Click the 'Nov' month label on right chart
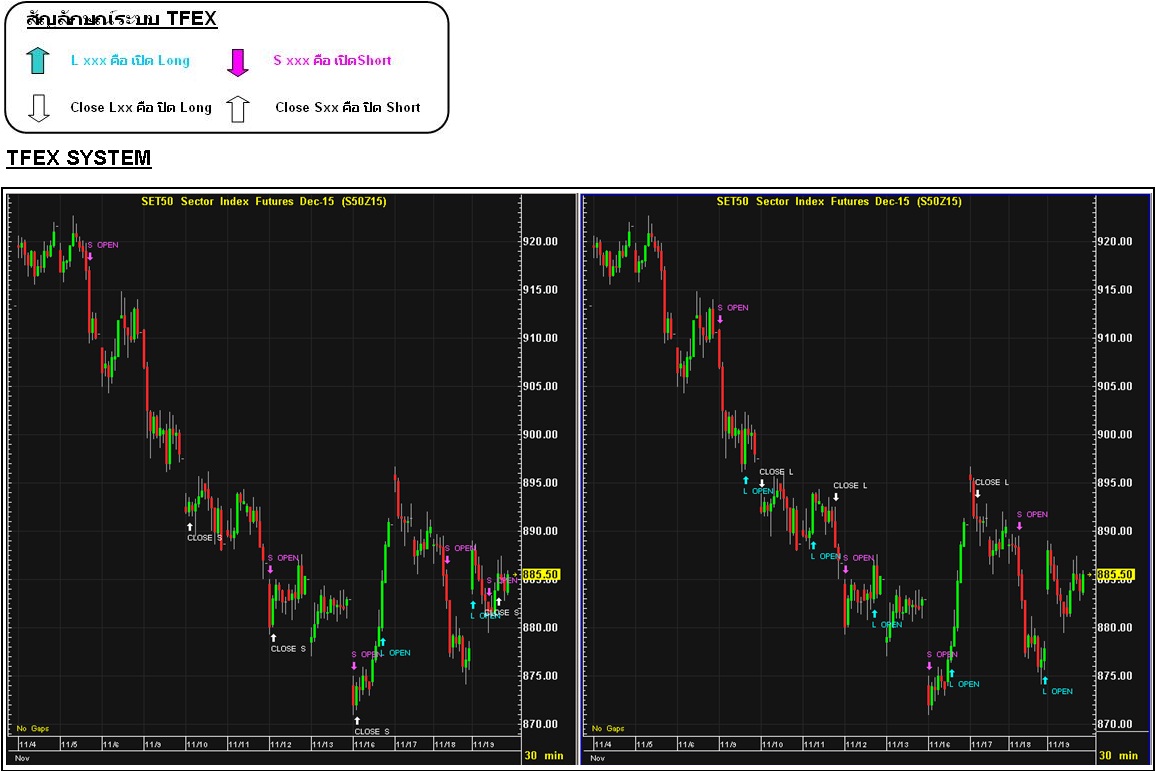Screen dimensions: 1156x771 pyautogui.click(x=598, y=758)
